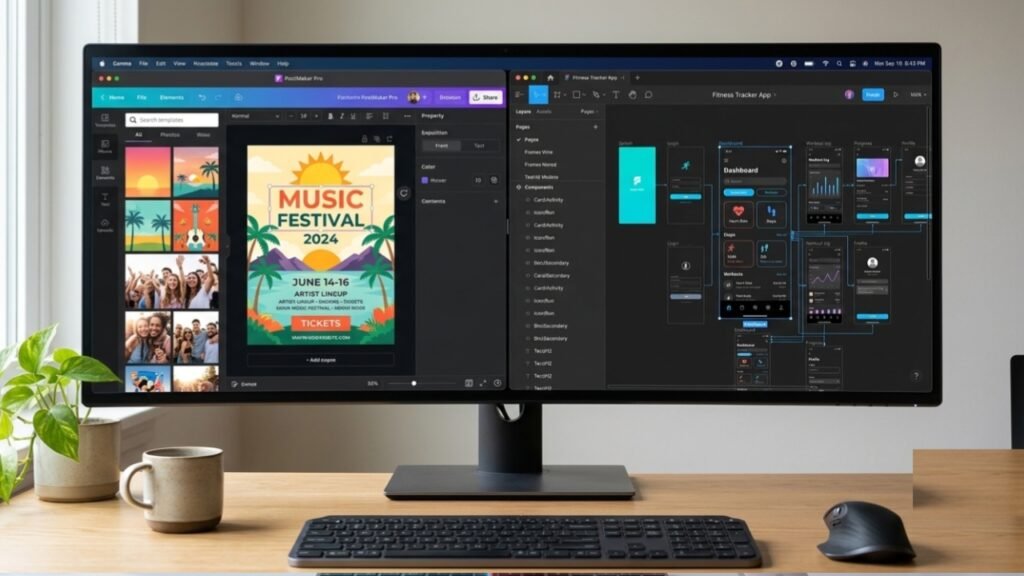This screenshot has height=576, width=1024.
Task: Click the print icon beside the redo arrow
Action: coord(238,97)
